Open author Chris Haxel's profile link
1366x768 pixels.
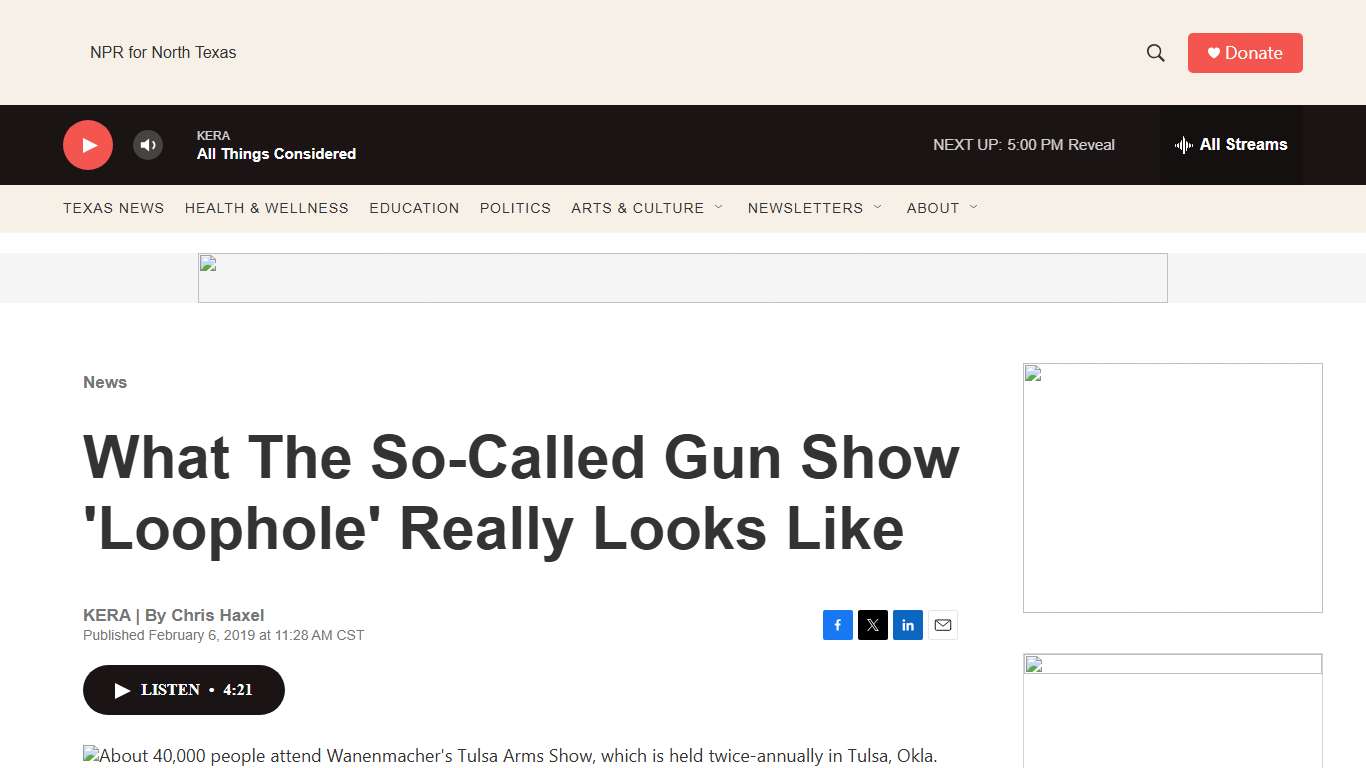[x=218, y=615]
